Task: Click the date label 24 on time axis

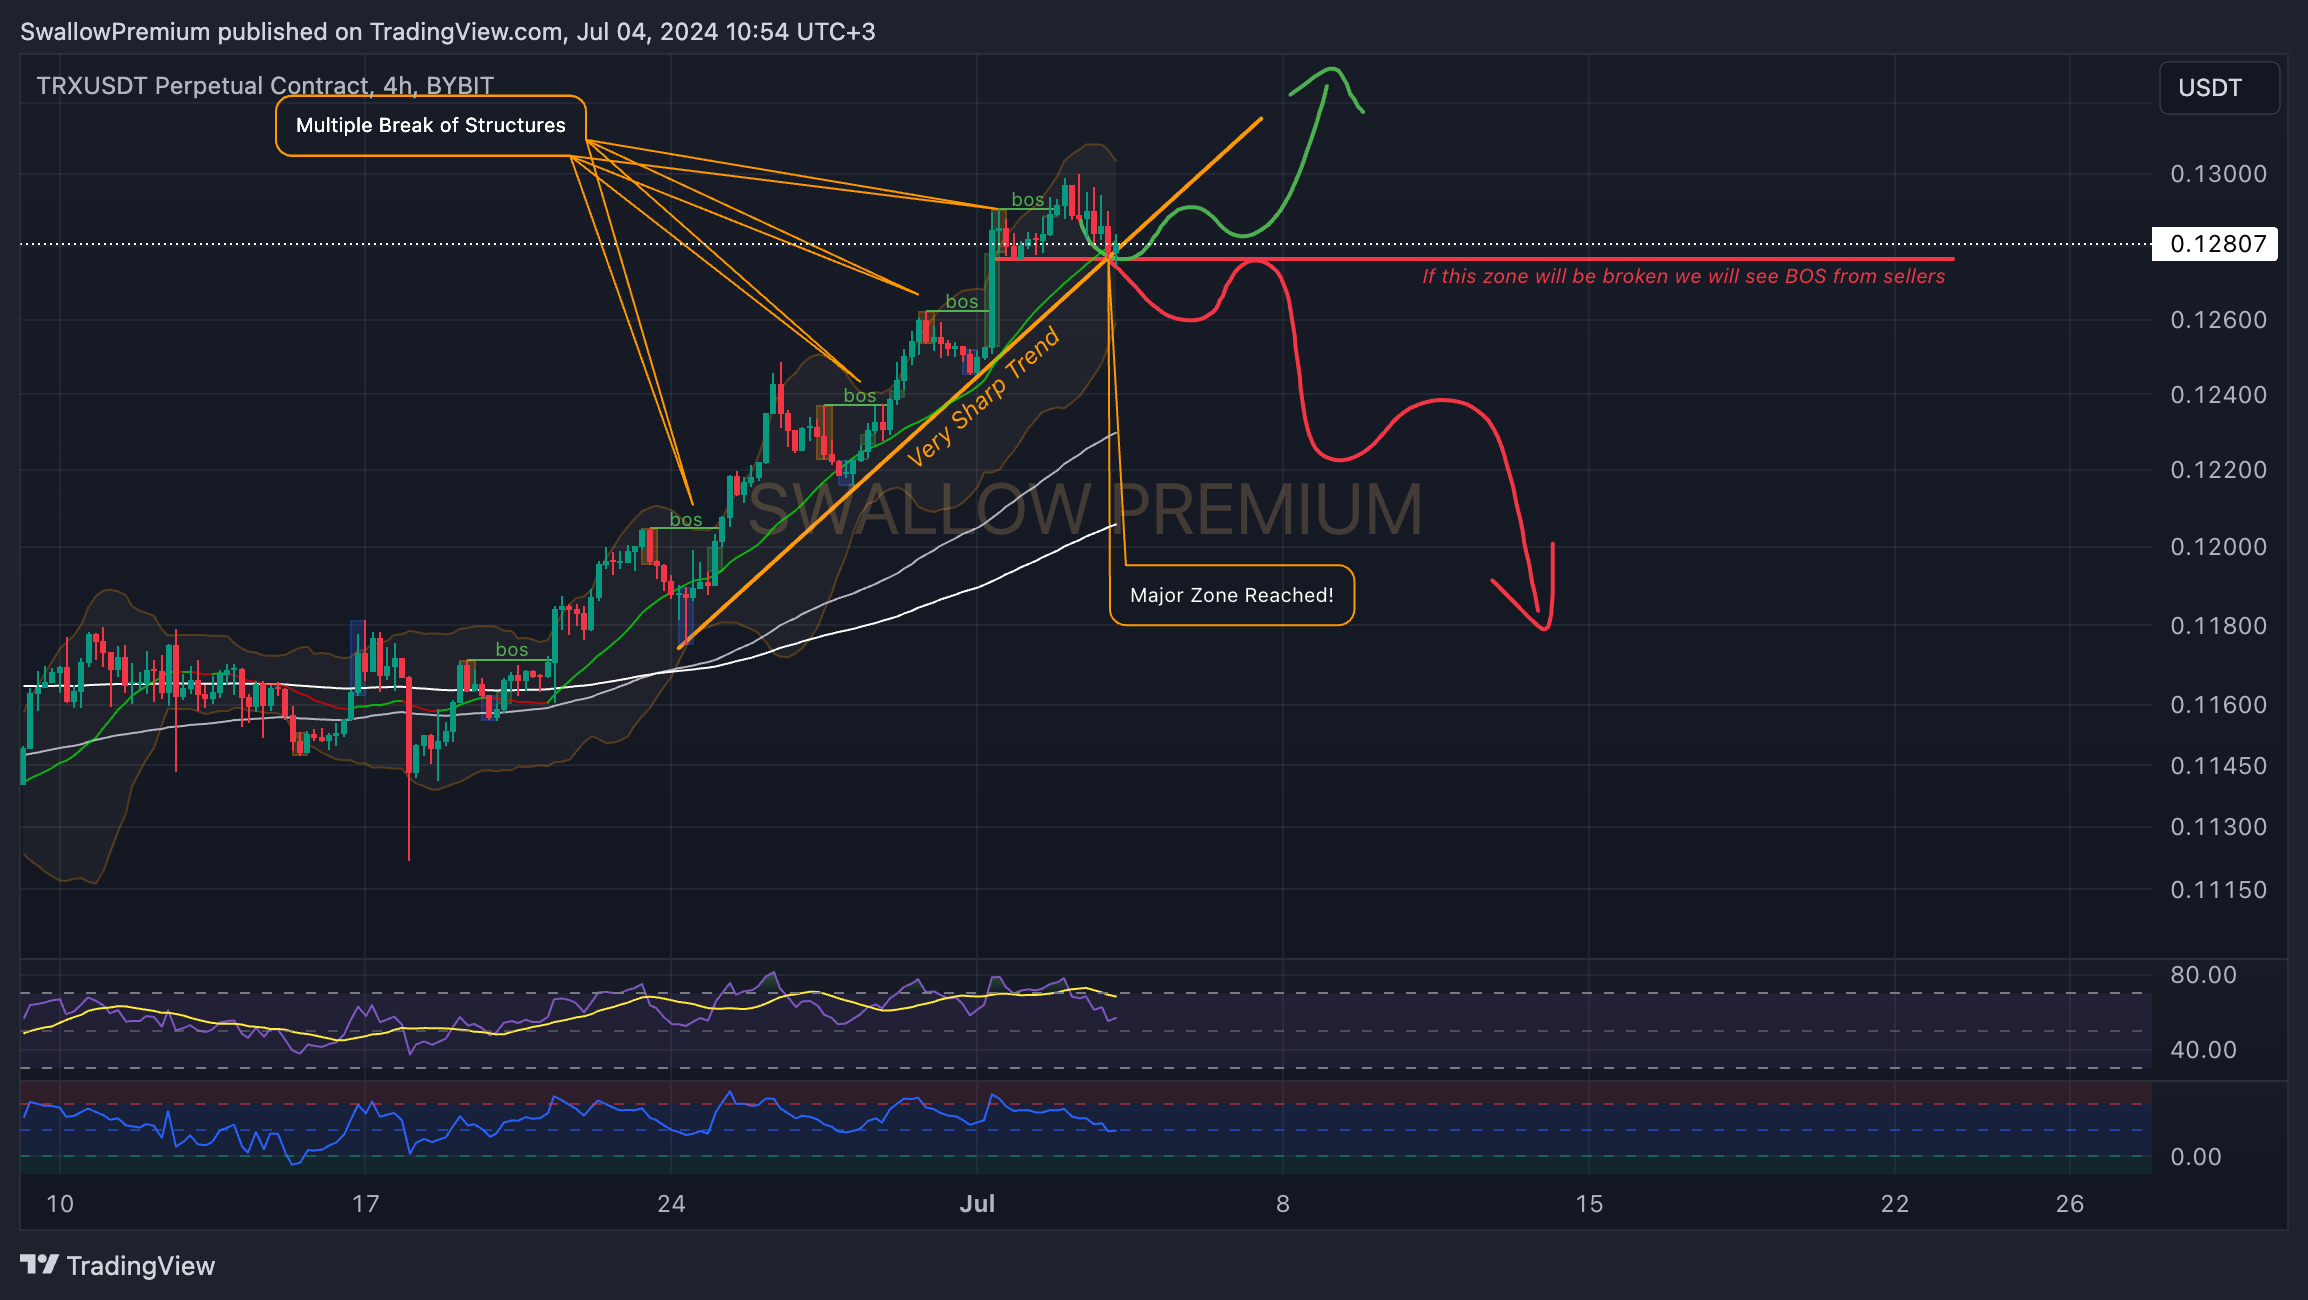Action: point(671,1204)
